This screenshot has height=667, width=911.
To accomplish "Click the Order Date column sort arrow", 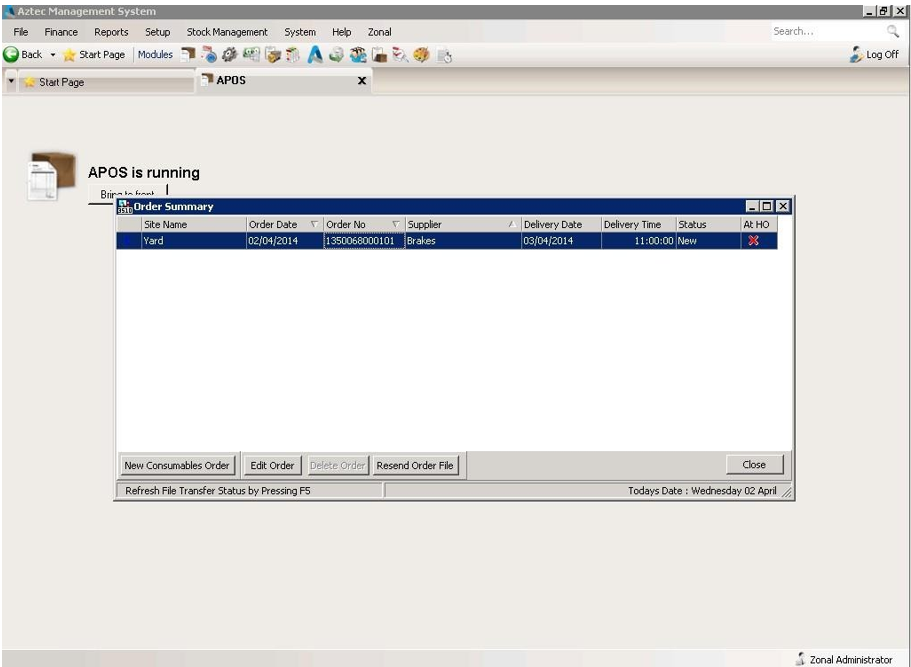I will pos(314,225).
